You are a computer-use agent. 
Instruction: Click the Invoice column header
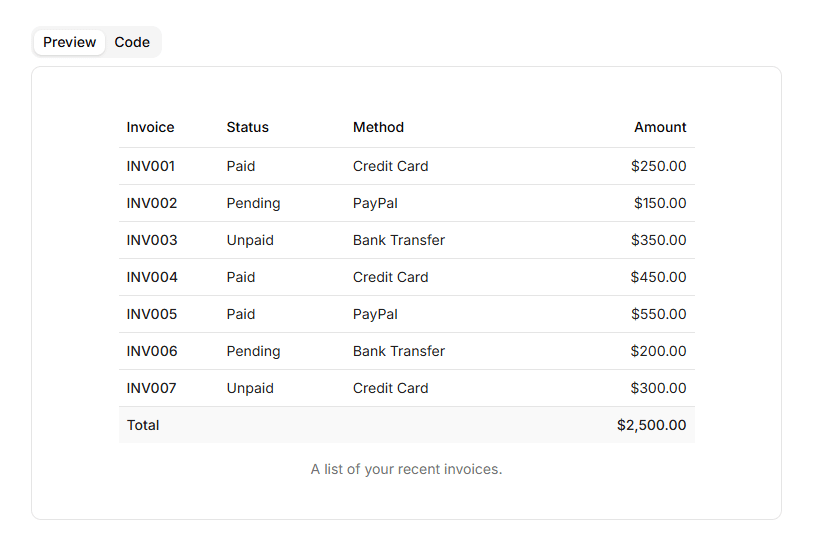click(x=150, y=127)
